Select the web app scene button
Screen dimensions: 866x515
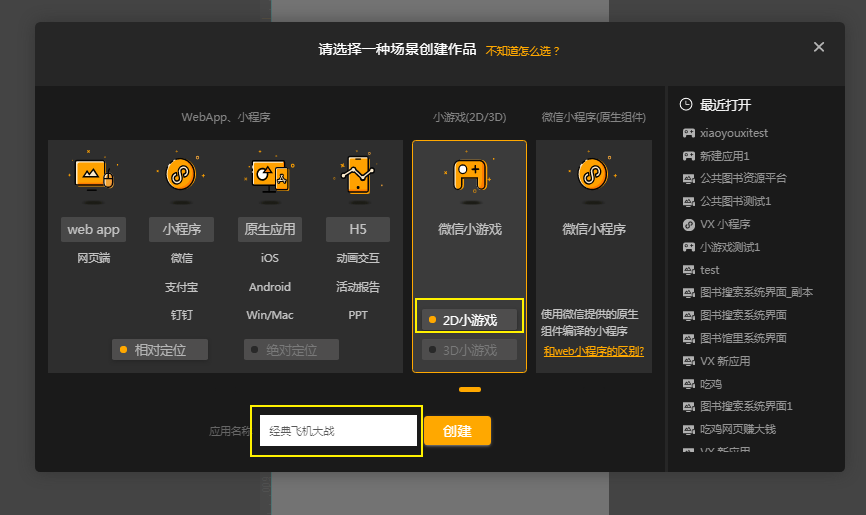coord(93,229)
